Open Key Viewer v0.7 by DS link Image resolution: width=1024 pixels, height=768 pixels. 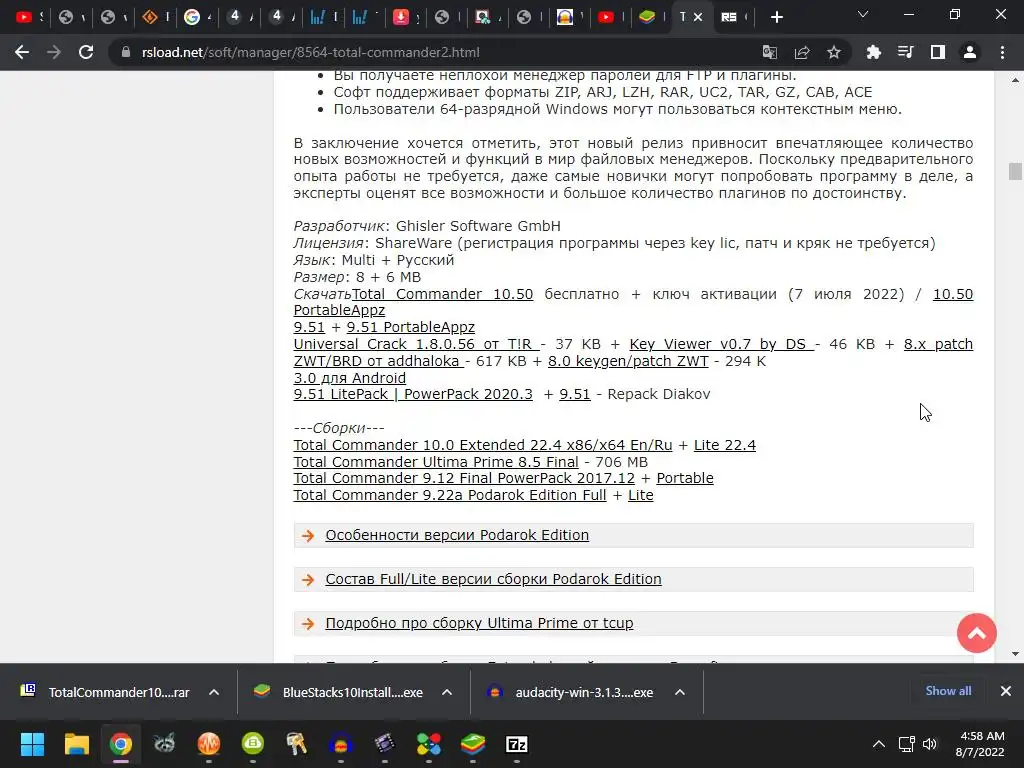point(721,344)
